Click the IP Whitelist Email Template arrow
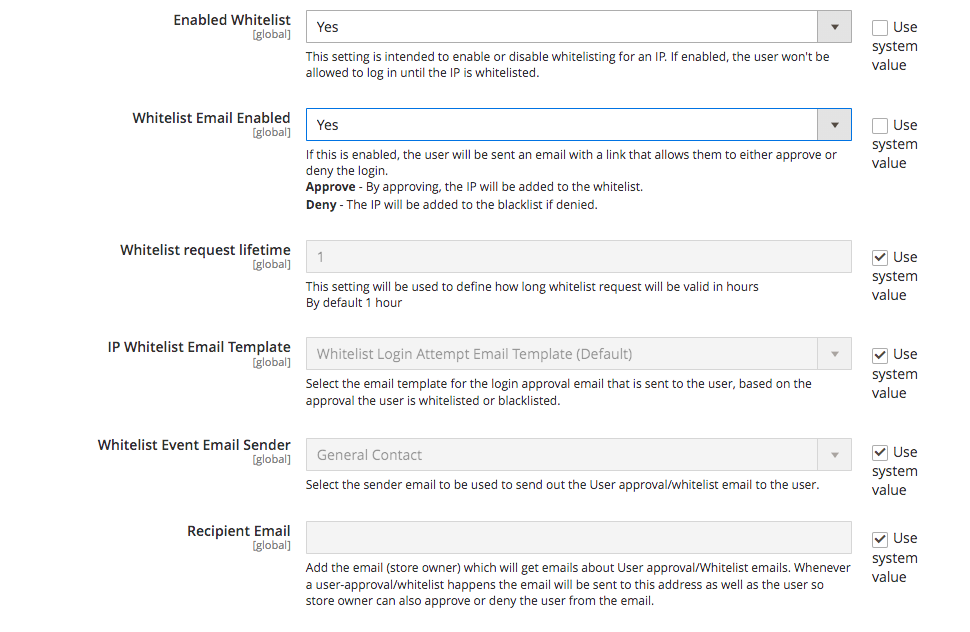Image resolution: width=970 pixels, height=632 pixels. (x=834, y=354)
